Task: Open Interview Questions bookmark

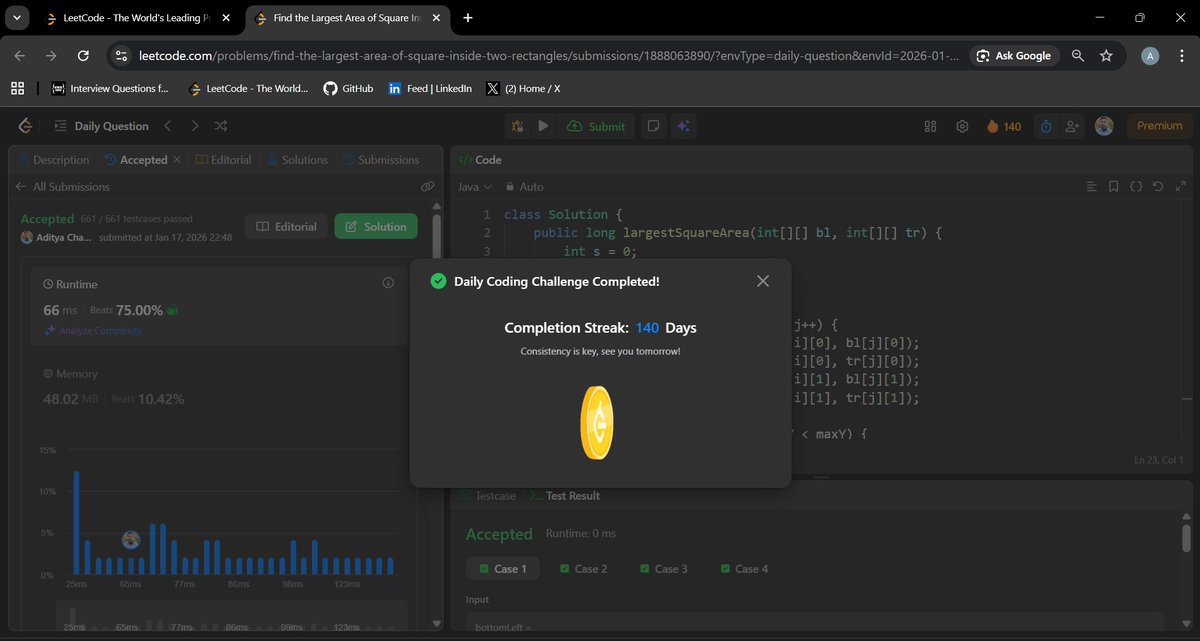Action: pyautogui.click(x=110, y=89)
